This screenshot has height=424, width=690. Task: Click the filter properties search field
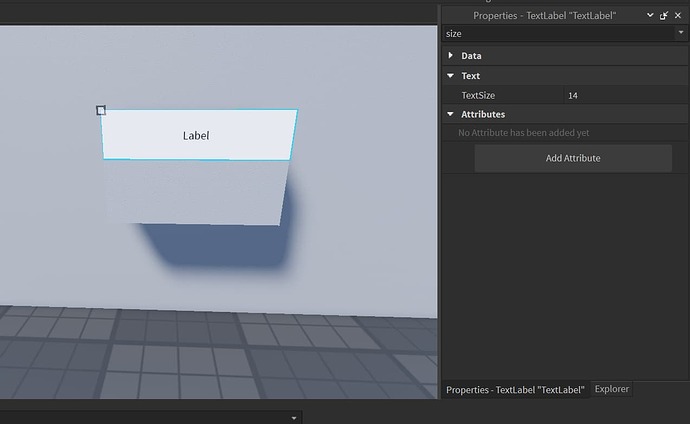pyautogui.click(x=559, y=33)
